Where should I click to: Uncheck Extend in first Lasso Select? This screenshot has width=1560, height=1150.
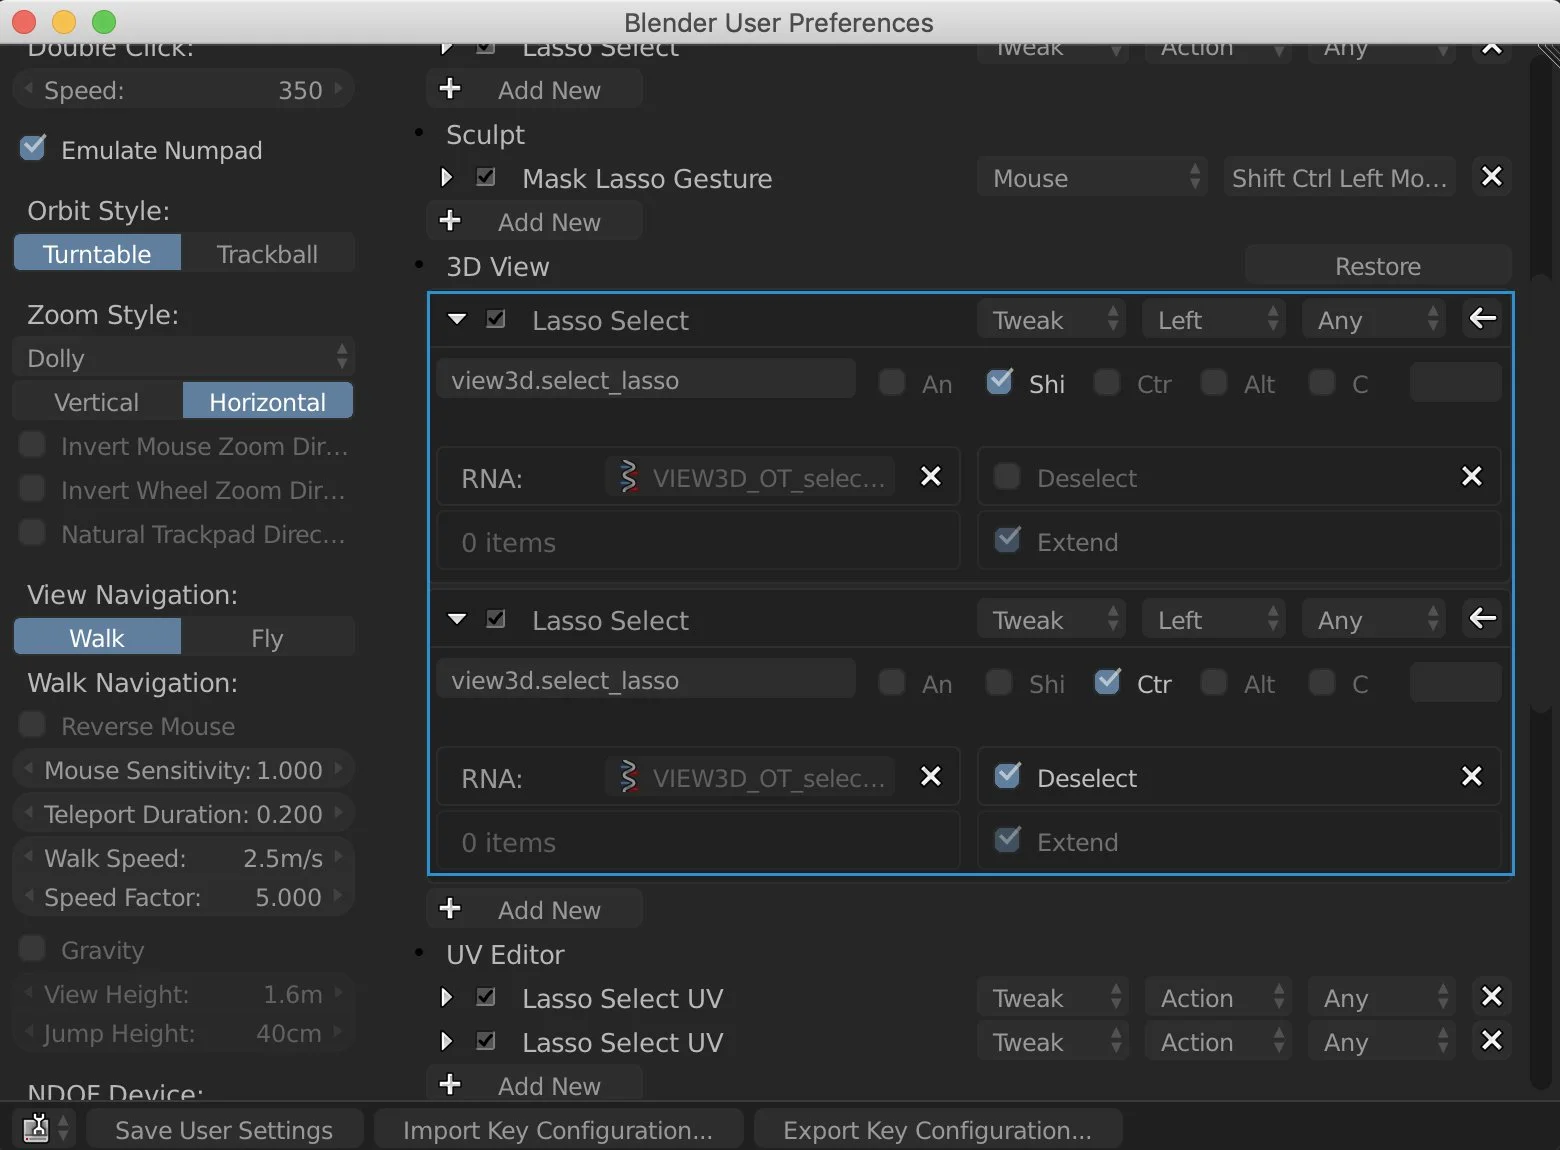1008,541
